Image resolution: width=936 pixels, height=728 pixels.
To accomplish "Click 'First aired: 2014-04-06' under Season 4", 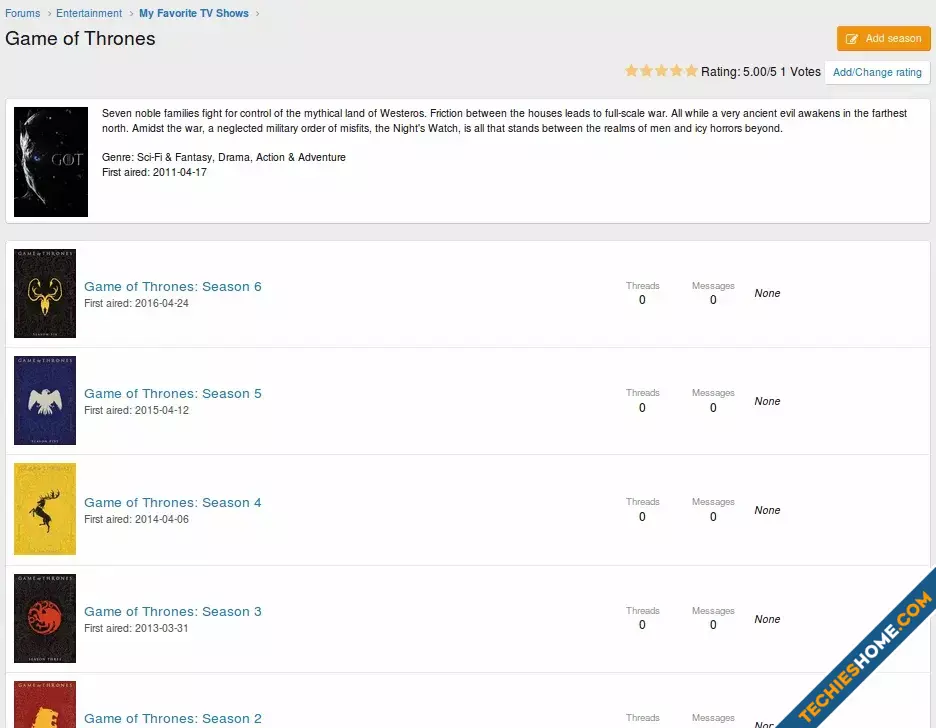I will [136, 519].
